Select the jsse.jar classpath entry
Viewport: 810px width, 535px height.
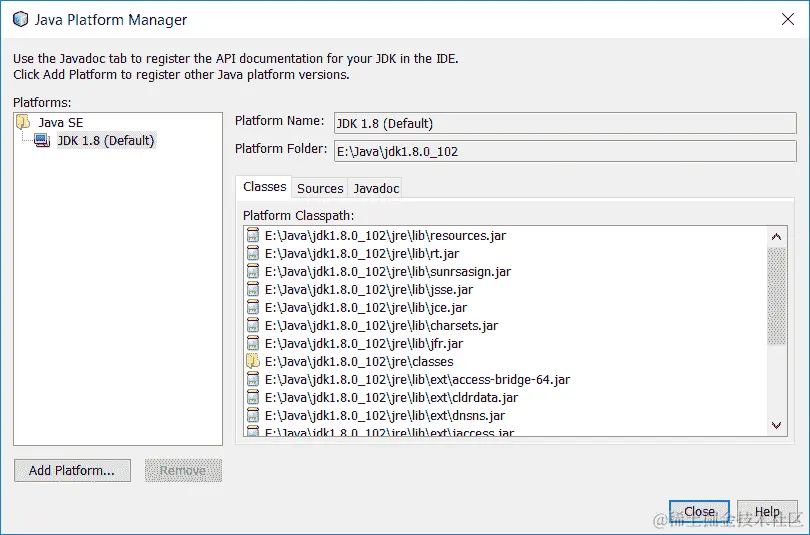369,290
